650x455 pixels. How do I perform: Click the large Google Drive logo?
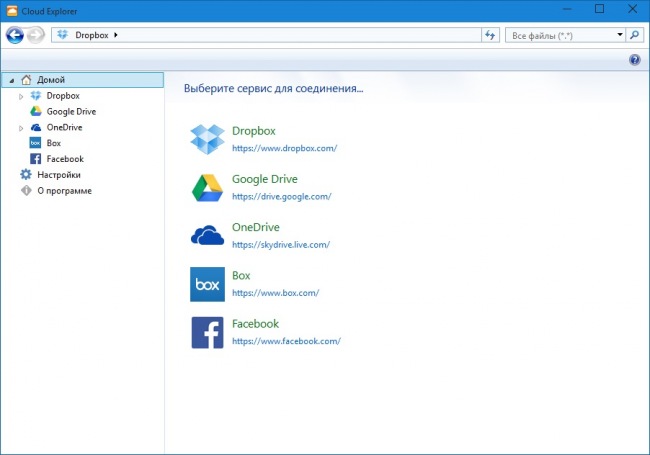[207, 188]
